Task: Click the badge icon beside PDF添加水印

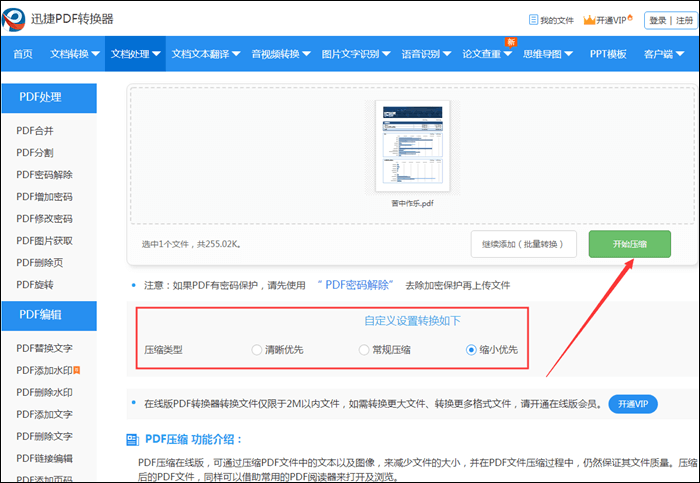Action: [77, 370]
